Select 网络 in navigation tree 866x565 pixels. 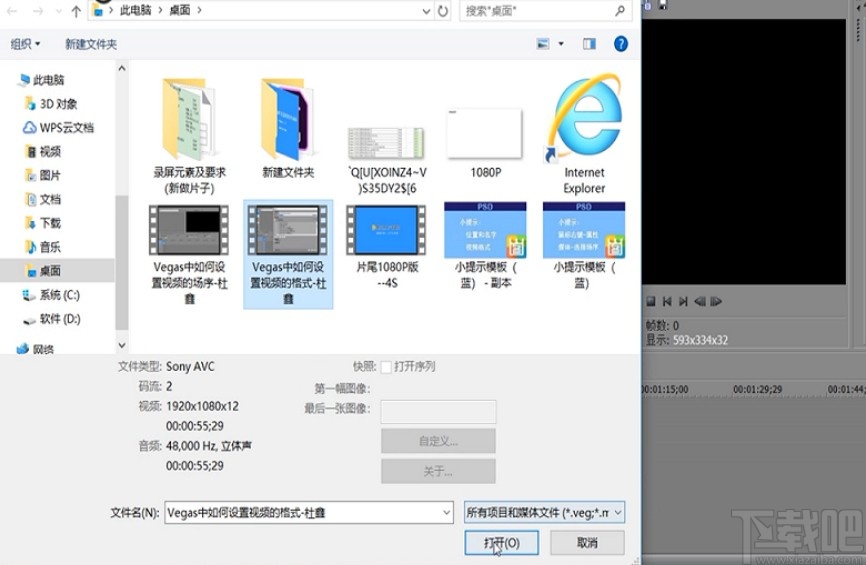35,349
